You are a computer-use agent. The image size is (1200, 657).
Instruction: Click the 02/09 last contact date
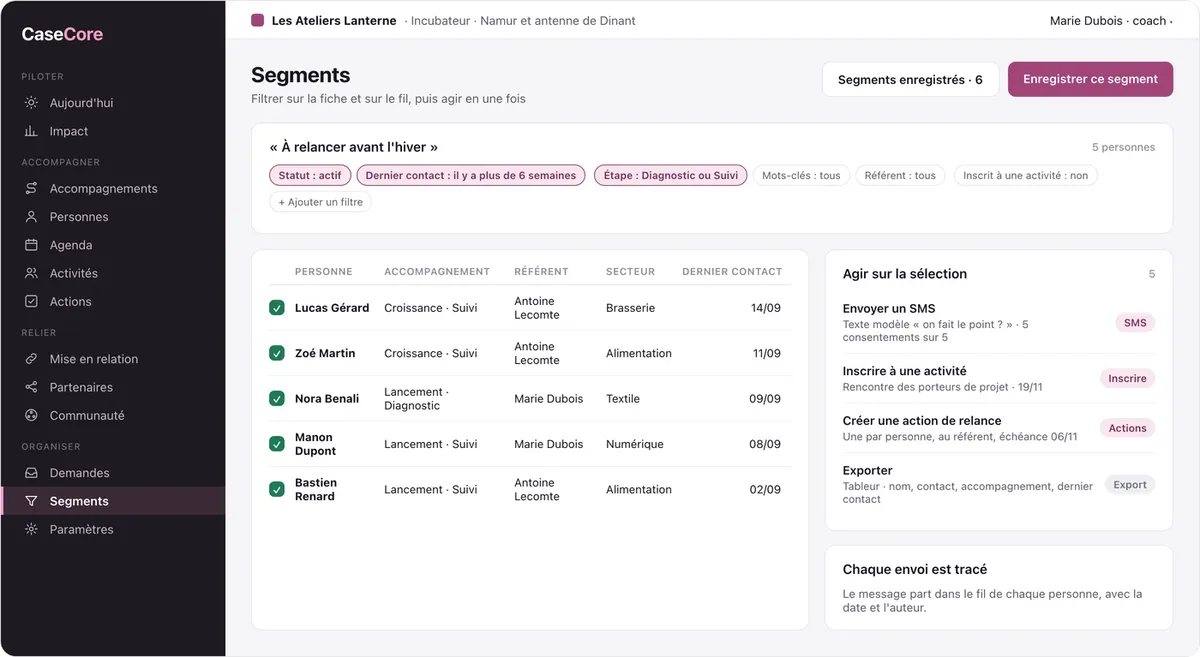pos(765,489)
